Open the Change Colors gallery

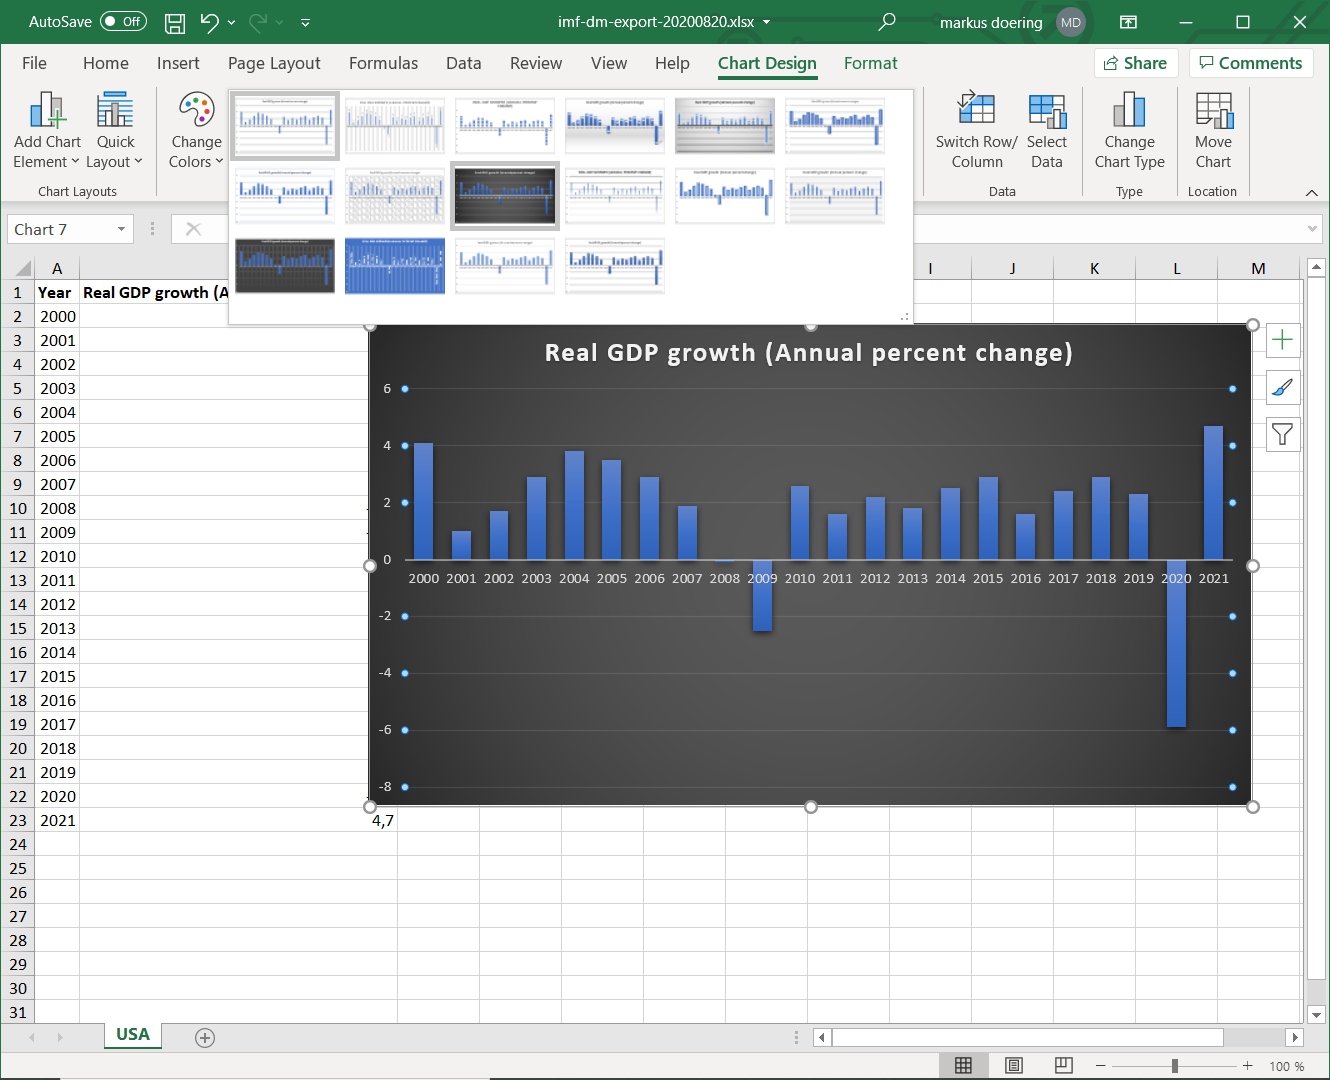point(195,132)
